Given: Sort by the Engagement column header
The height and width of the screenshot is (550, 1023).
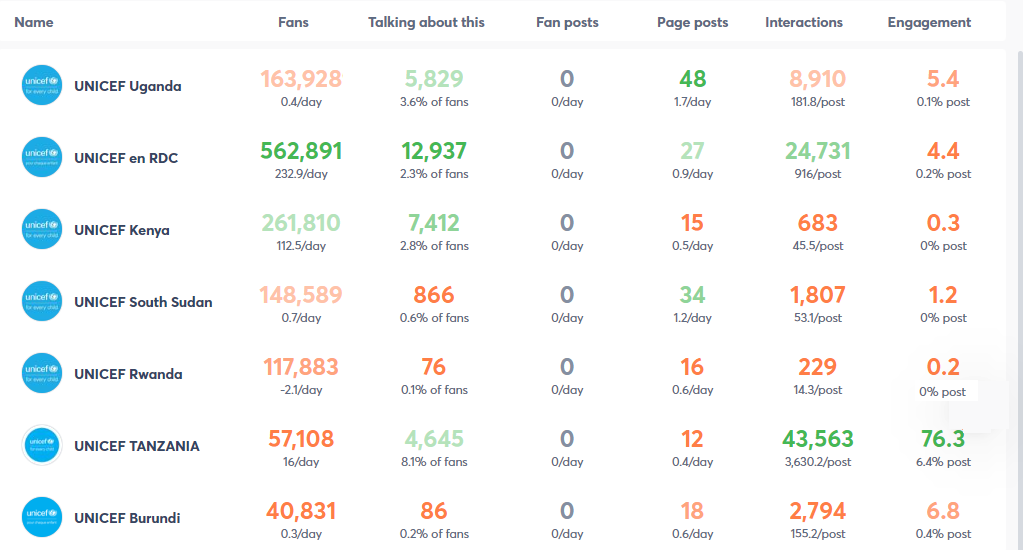Looking at the screenshot, I should [x=929, y=22].
